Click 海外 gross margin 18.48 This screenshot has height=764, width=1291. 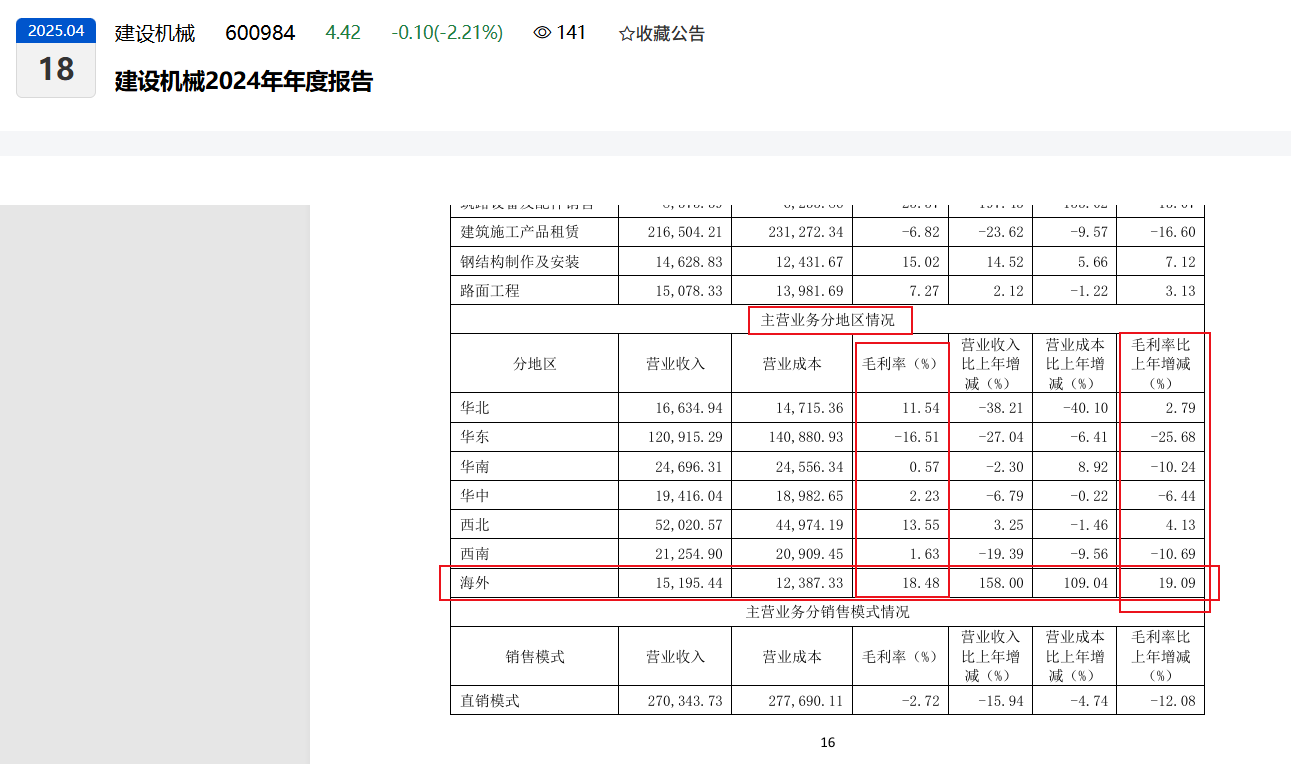coord(920,582)
